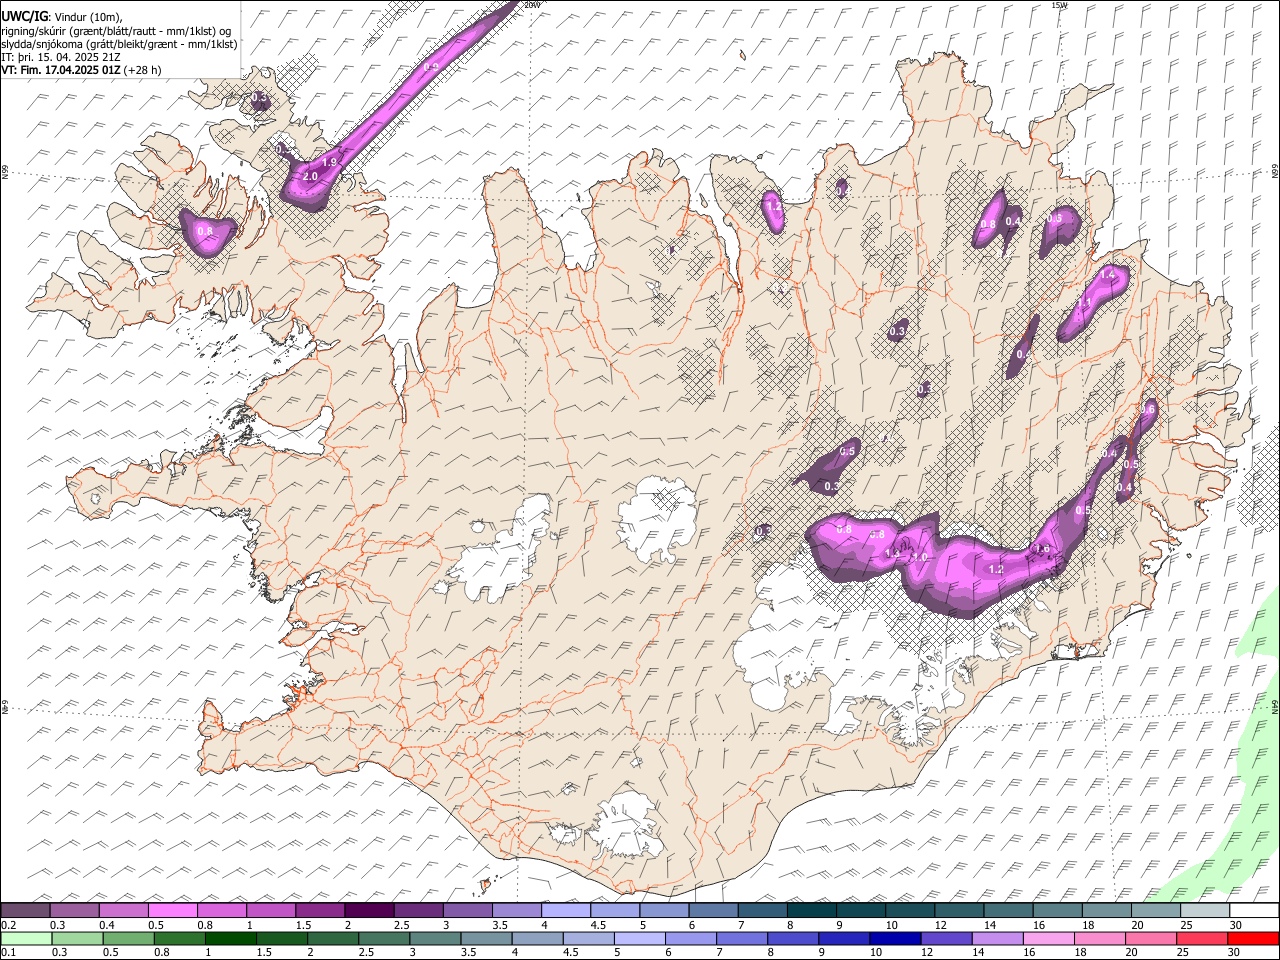
Task: Click the '1.6' precipitation value in the southeast band
Action: 1043,548
